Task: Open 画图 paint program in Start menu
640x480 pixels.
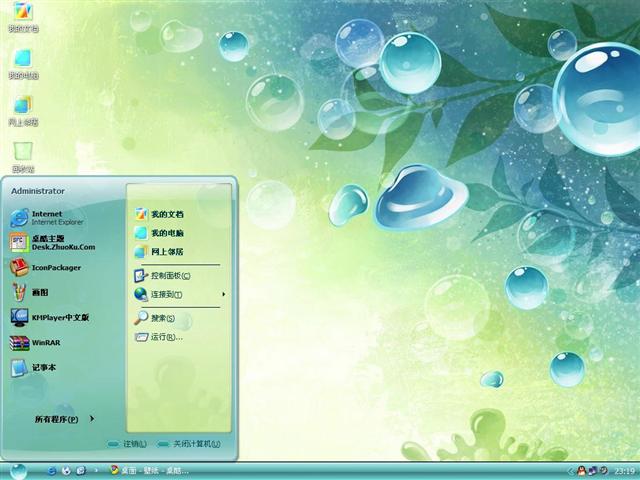Action: (x=29, y=293)
